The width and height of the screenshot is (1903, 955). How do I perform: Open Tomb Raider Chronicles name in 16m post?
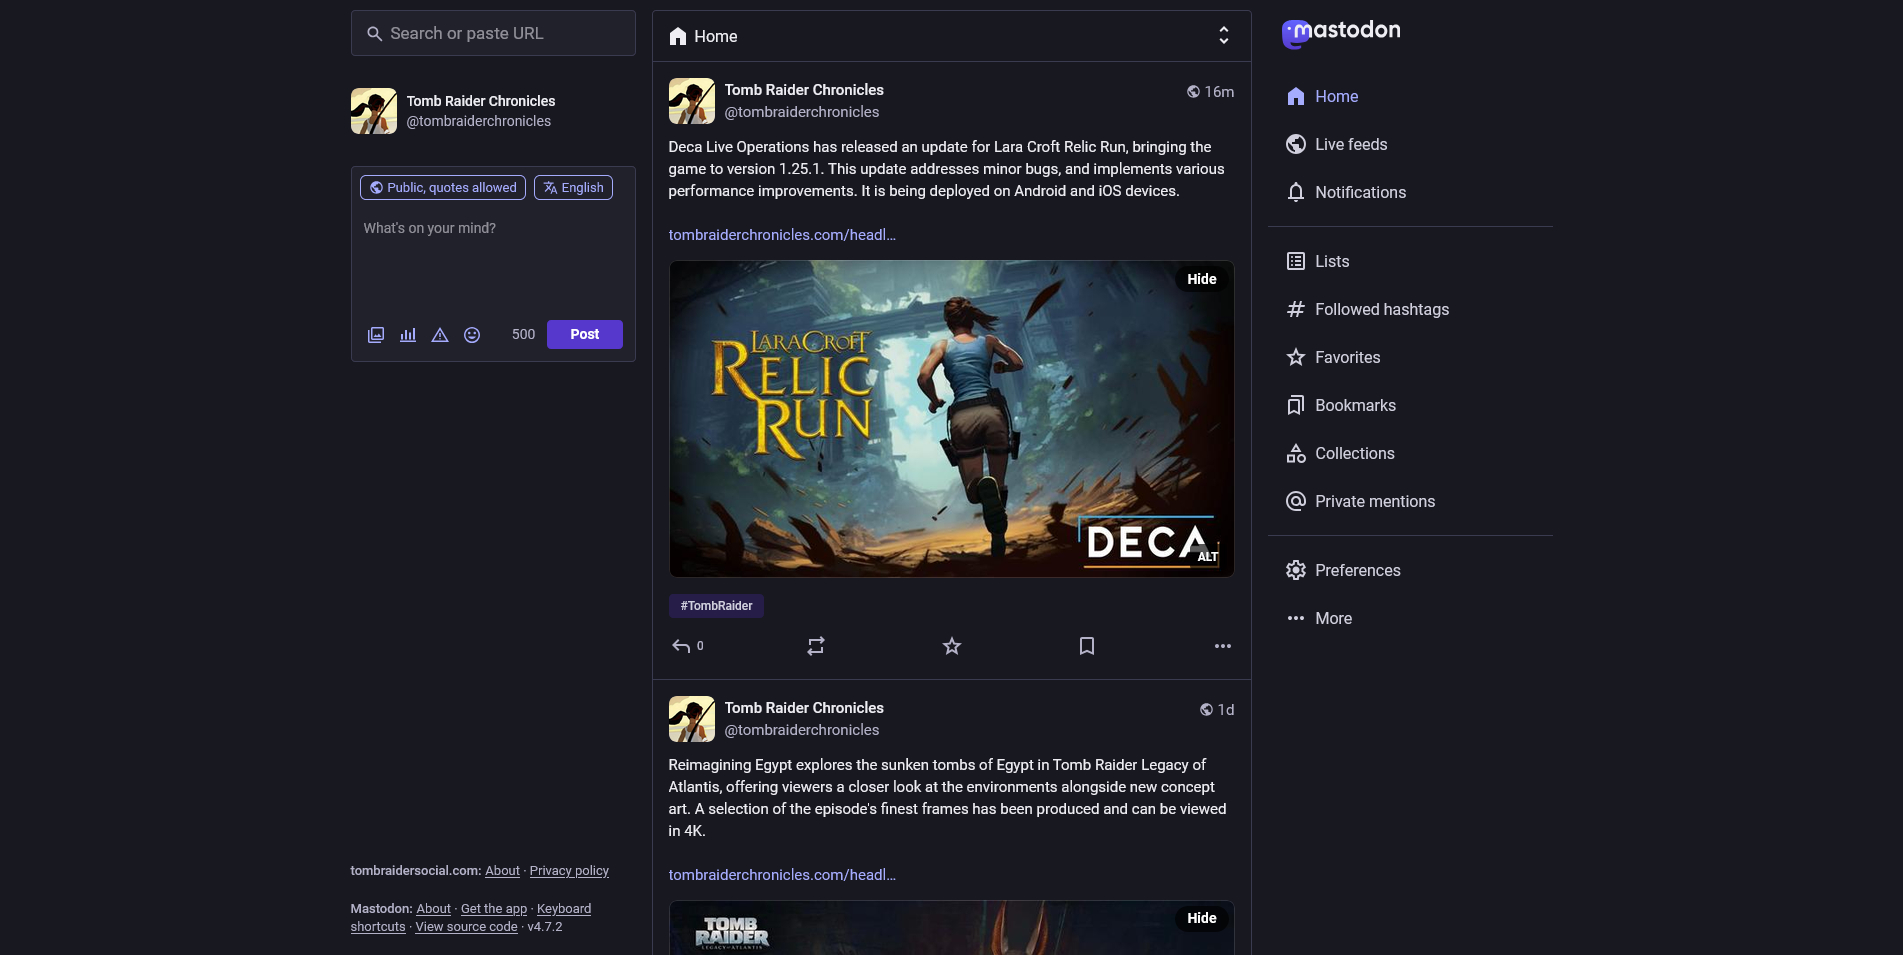point(804,90)
